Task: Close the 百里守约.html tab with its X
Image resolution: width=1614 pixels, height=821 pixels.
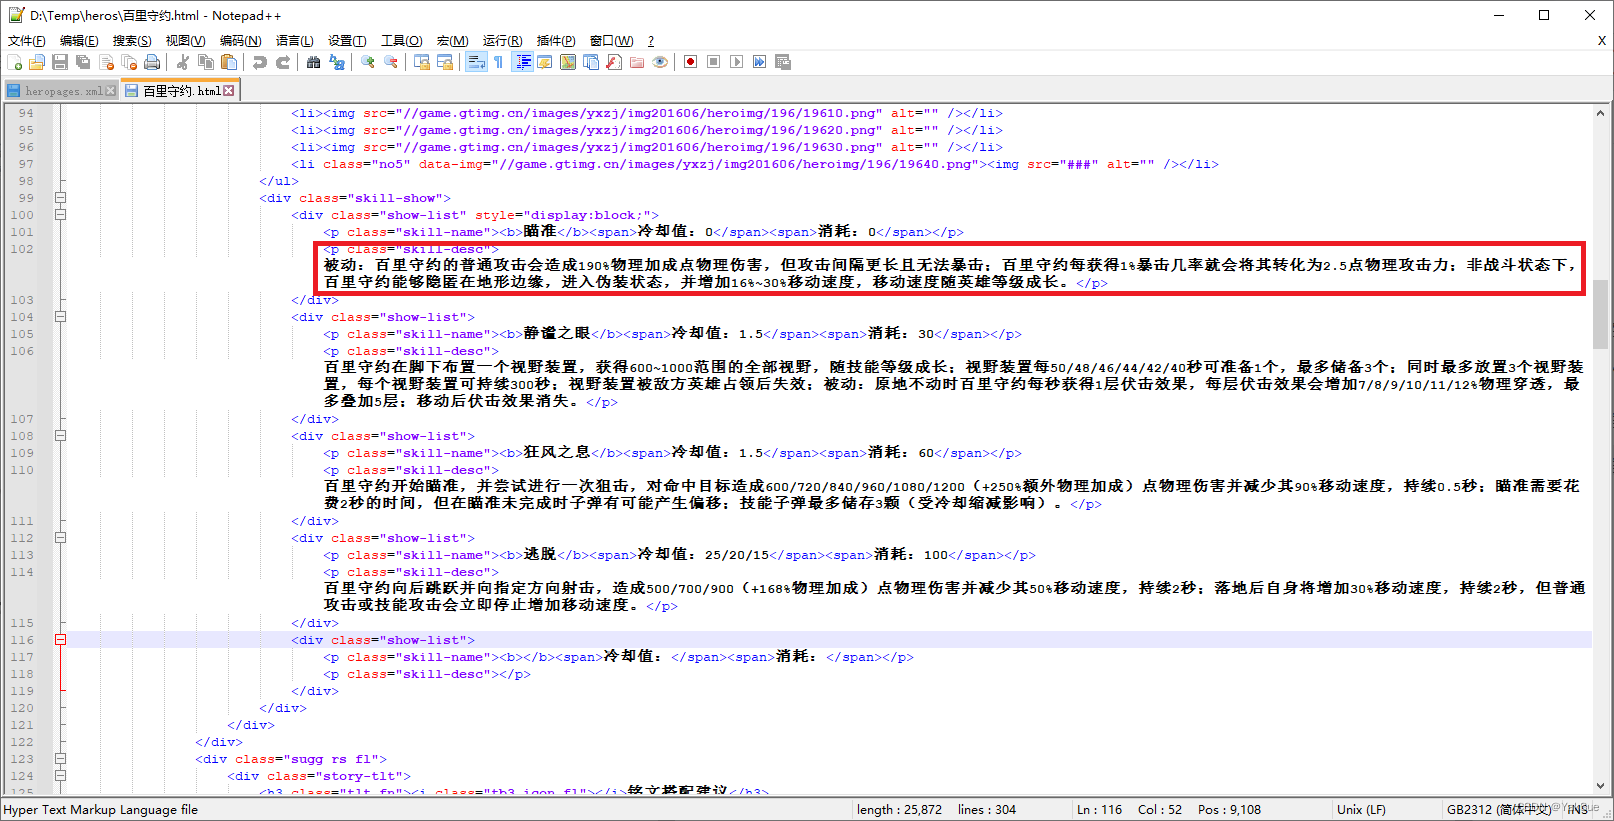Action: tap(229, 90)
